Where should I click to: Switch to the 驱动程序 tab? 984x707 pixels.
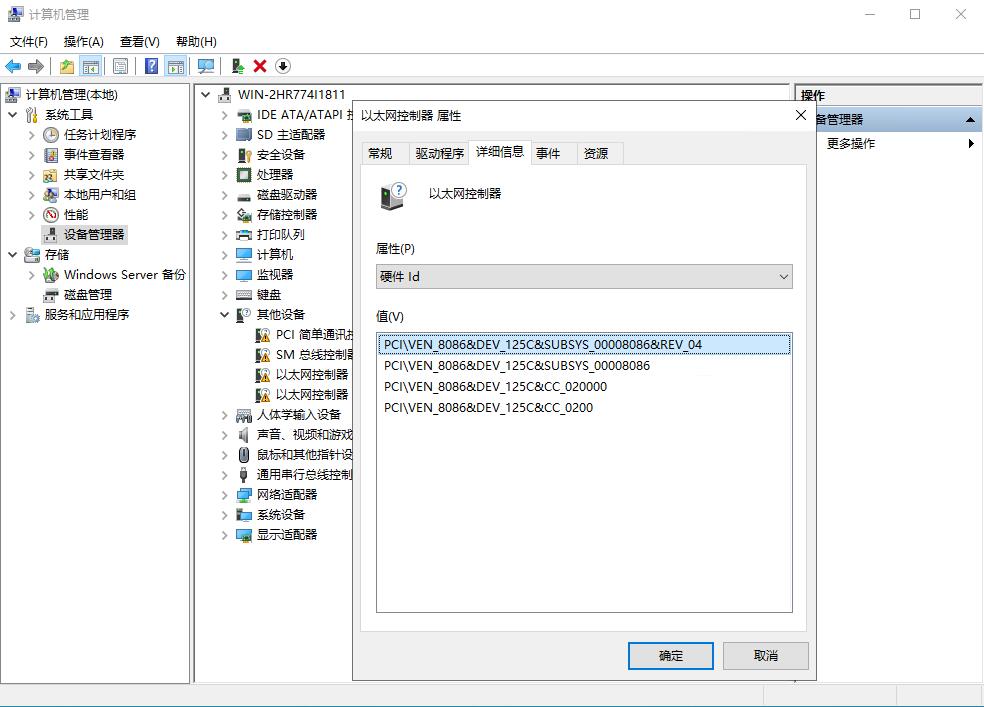tap(439, 153)
